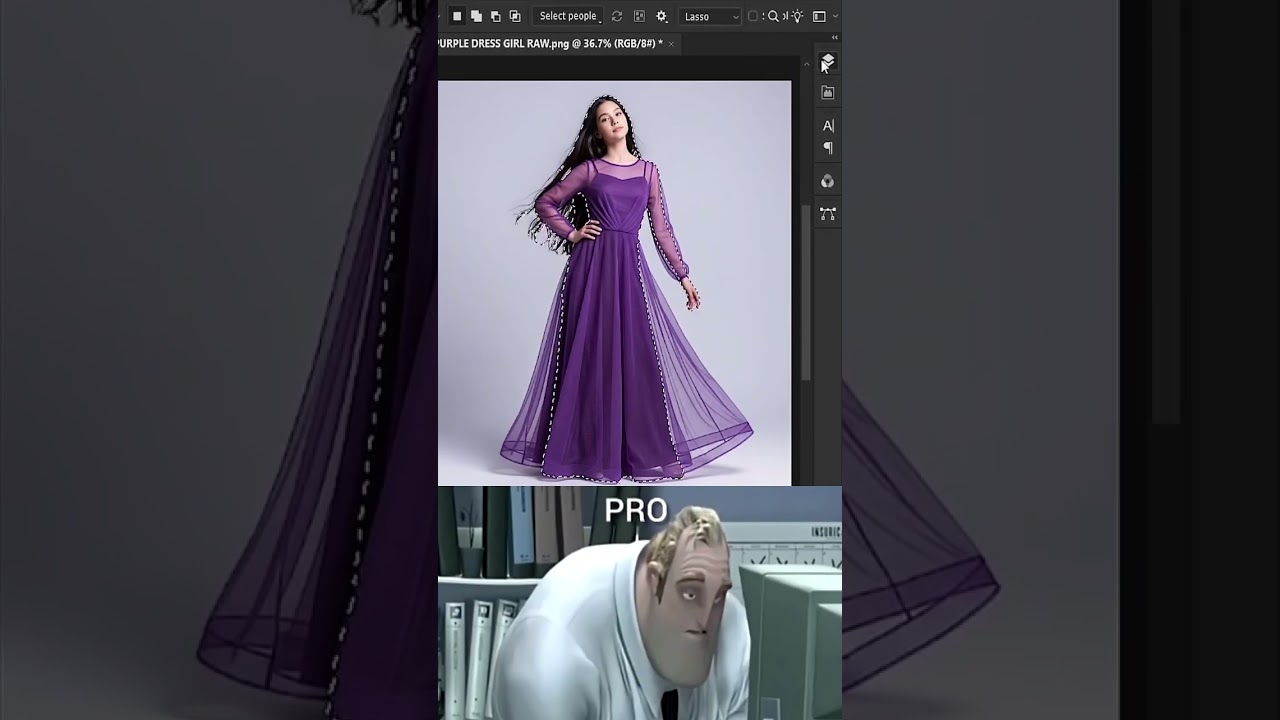Viewport: 1280px width, 720px height.
Task: Click the masked preview thumbnail icon
Action: click(640, 16)
